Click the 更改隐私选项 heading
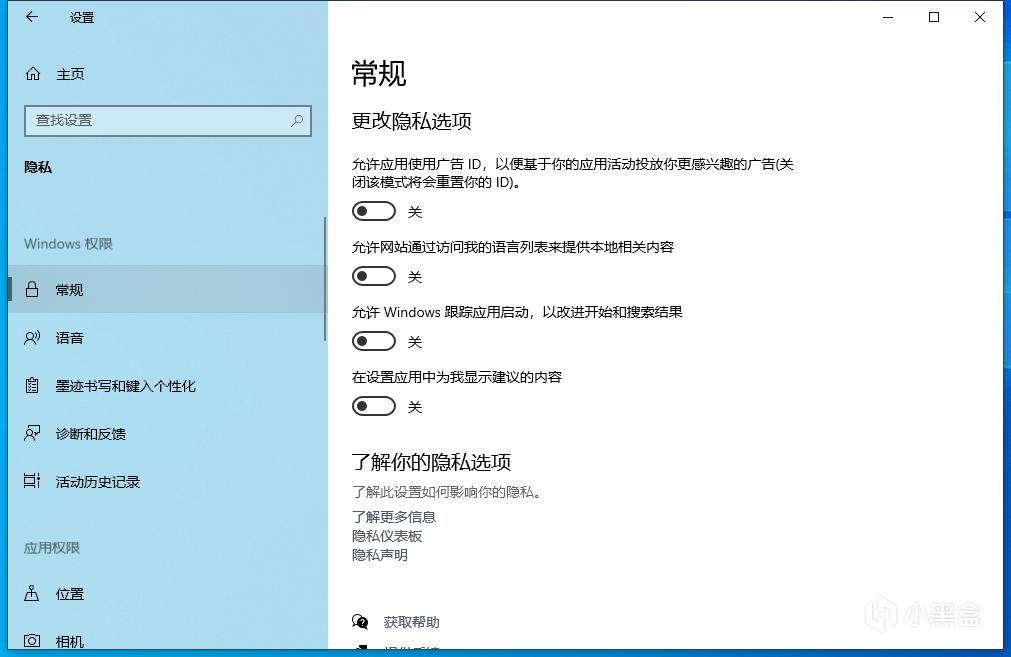This screenshot has height=657, width=1011. click(x=411, y=121)
